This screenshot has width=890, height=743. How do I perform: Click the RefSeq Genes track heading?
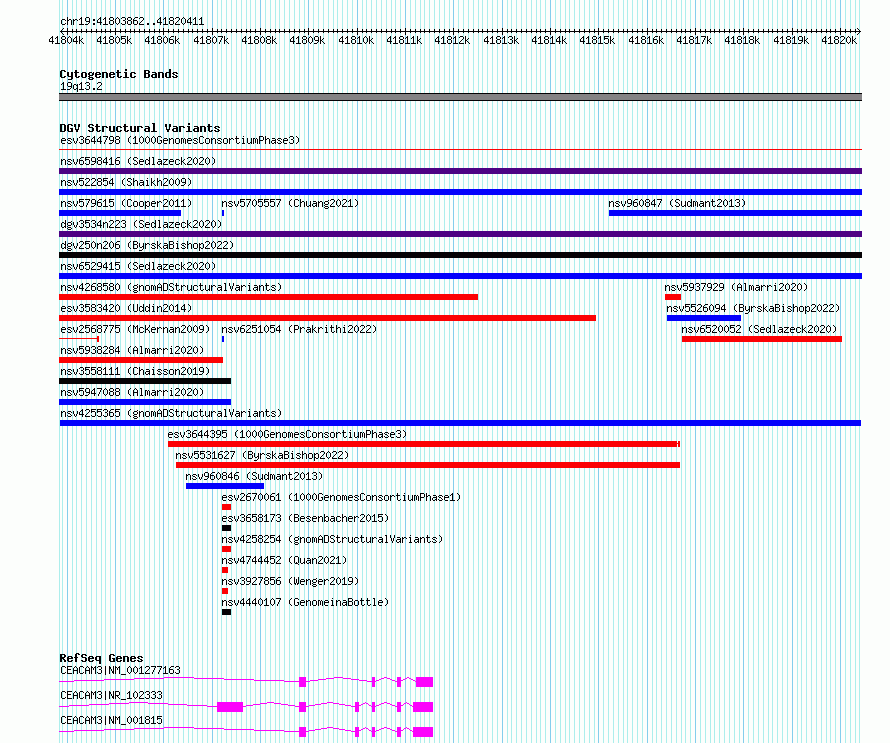click(101, 658)
